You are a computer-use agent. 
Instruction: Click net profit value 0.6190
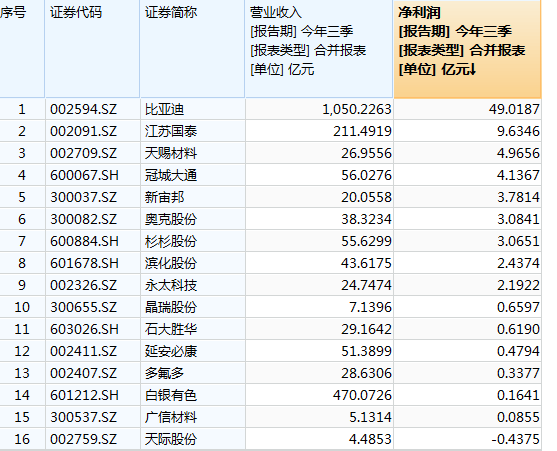pyautogui.click(x=518, y=329)
